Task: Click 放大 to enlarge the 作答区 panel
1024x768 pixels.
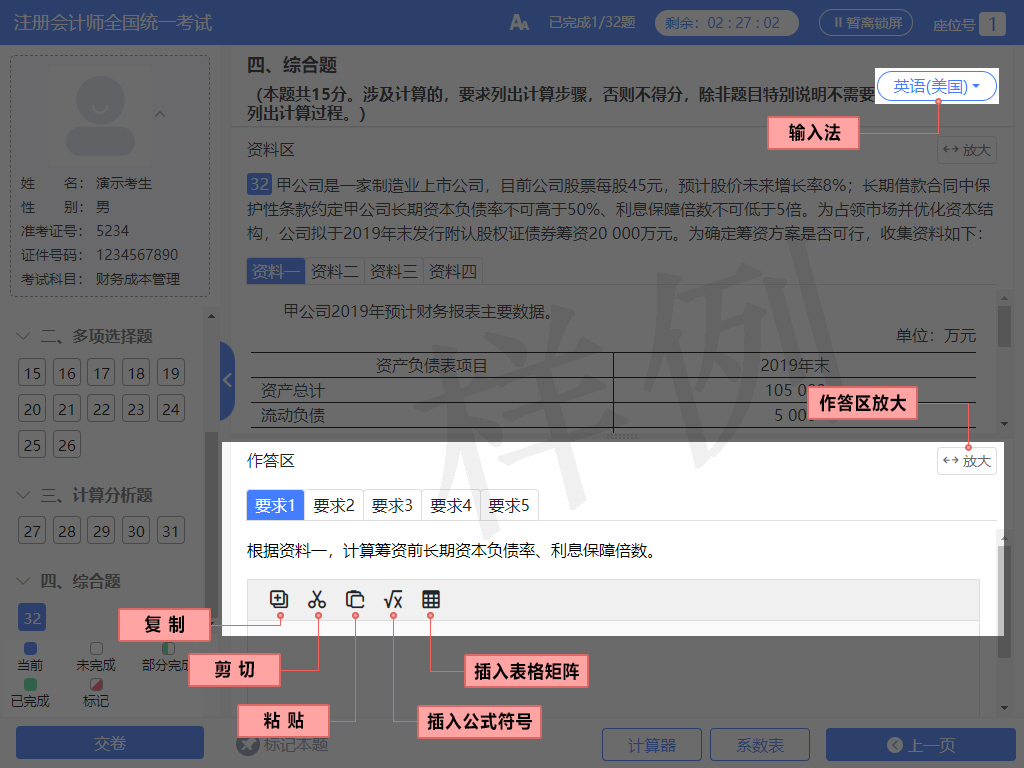Action: pos(966,460)
